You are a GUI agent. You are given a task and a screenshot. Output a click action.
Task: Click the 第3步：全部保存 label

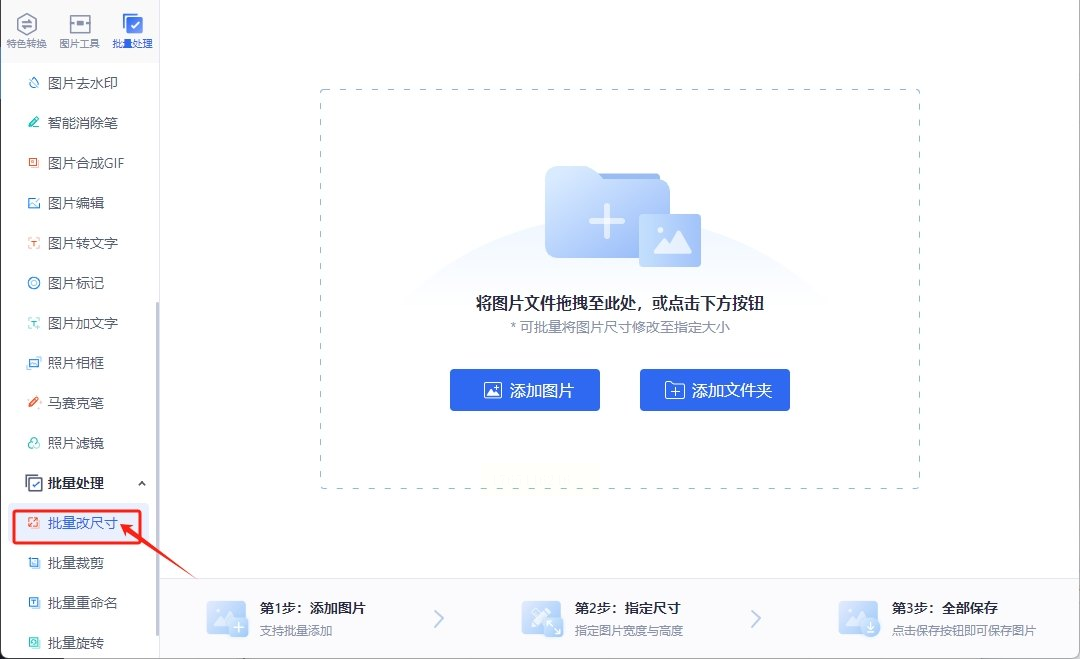click(945, 608)
